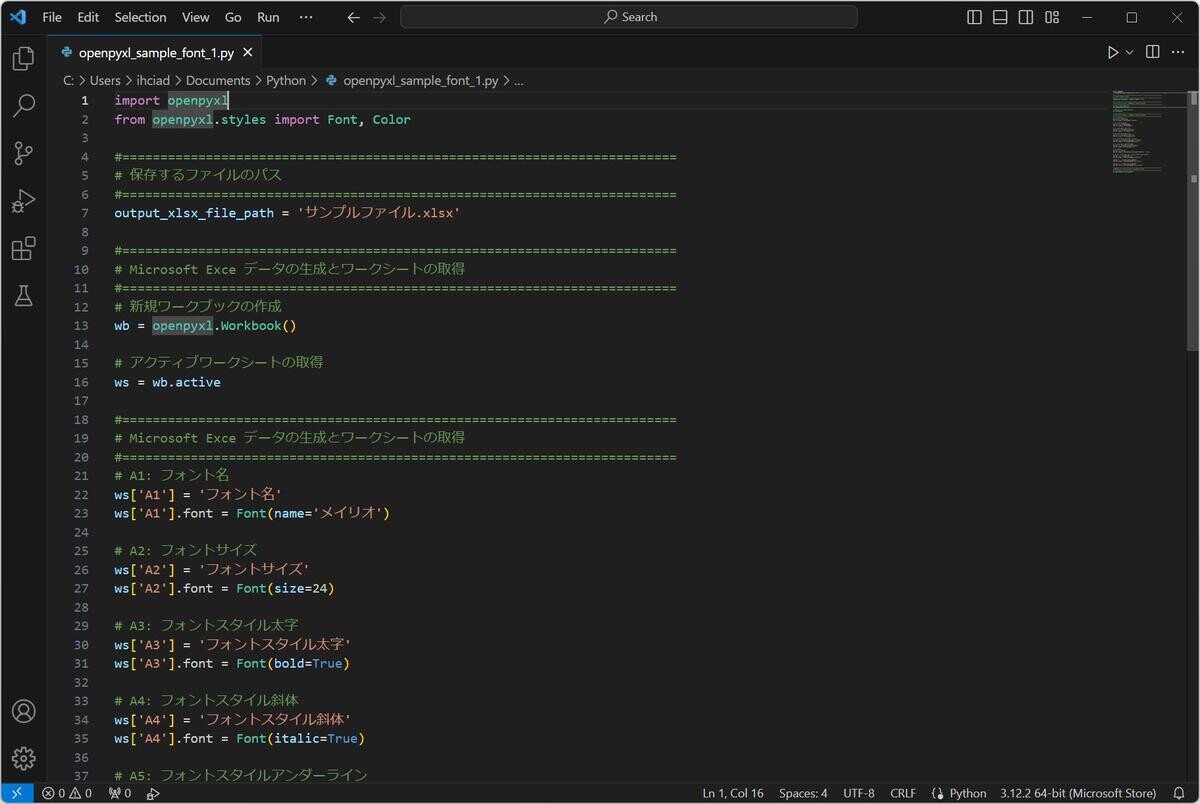Open the Extensions view

point(23,248)
